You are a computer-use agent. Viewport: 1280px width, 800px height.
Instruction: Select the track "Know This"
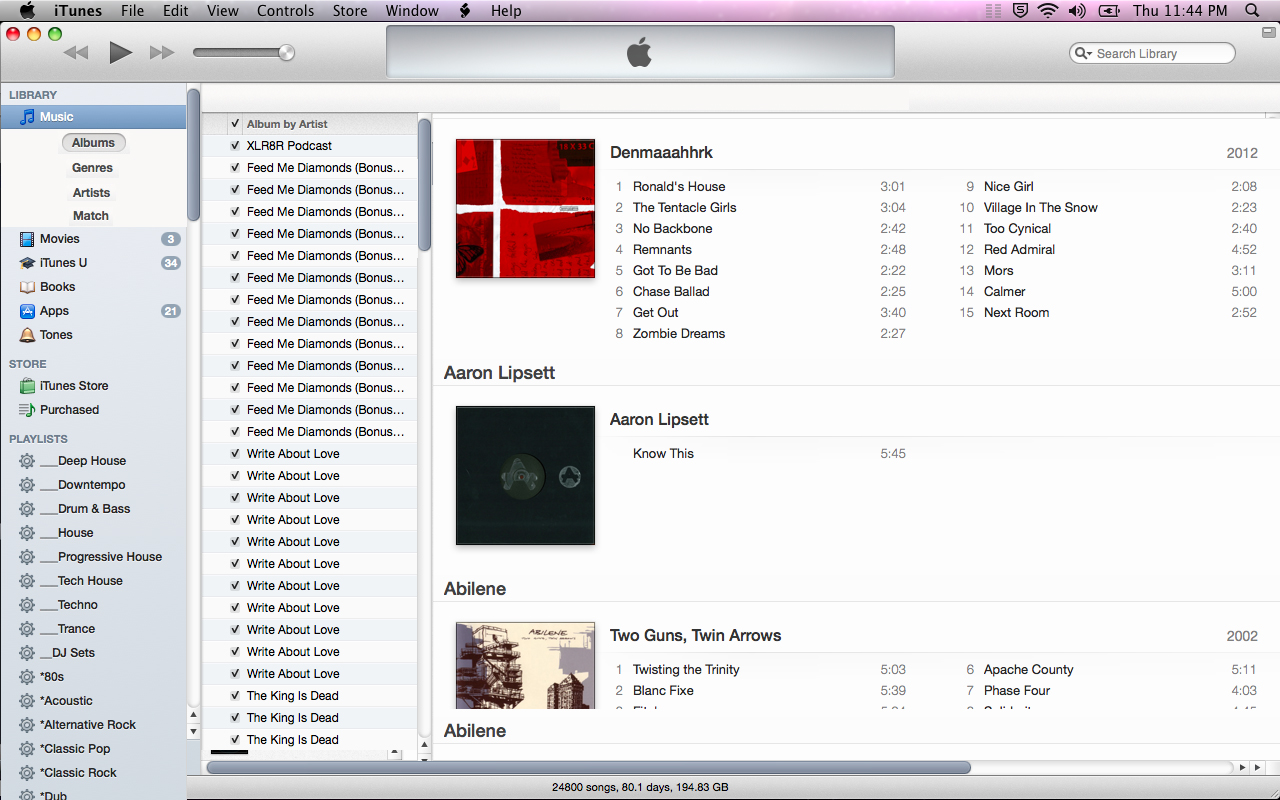pyautogui.click(x=663, y=454)
